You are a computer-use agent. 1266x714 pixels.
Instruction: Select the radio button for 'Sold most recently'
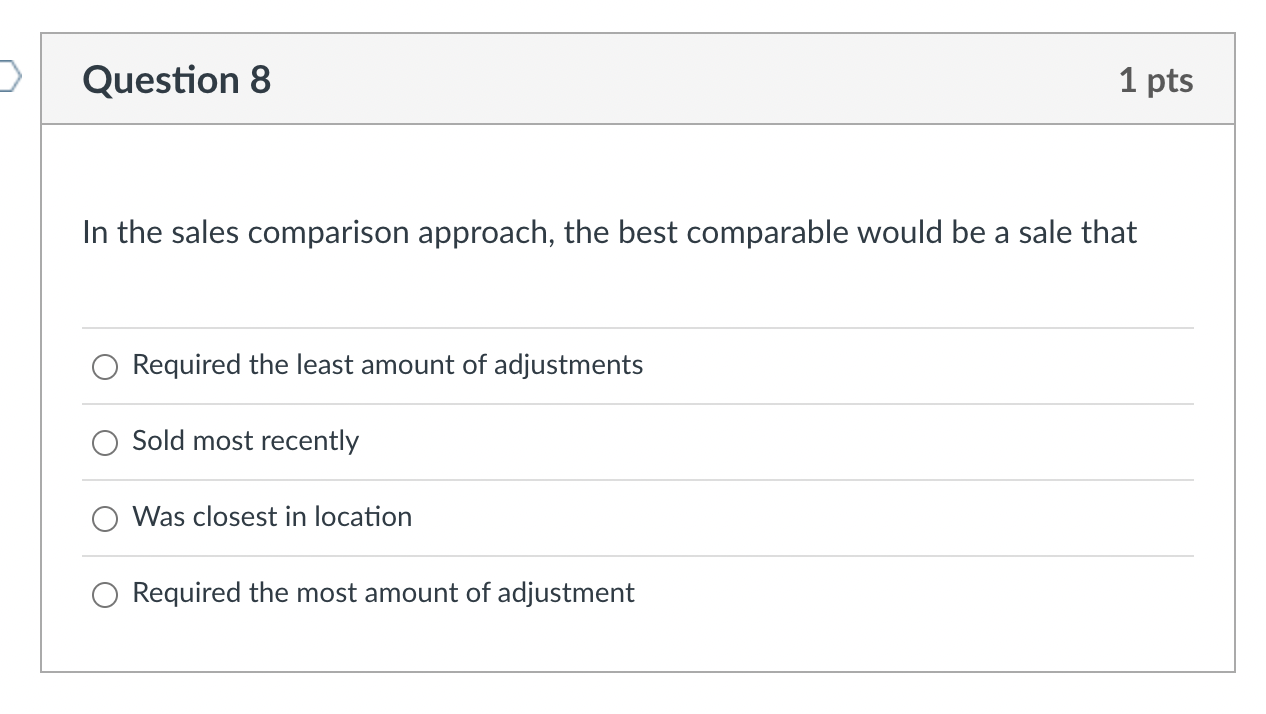tap(104, 442)
